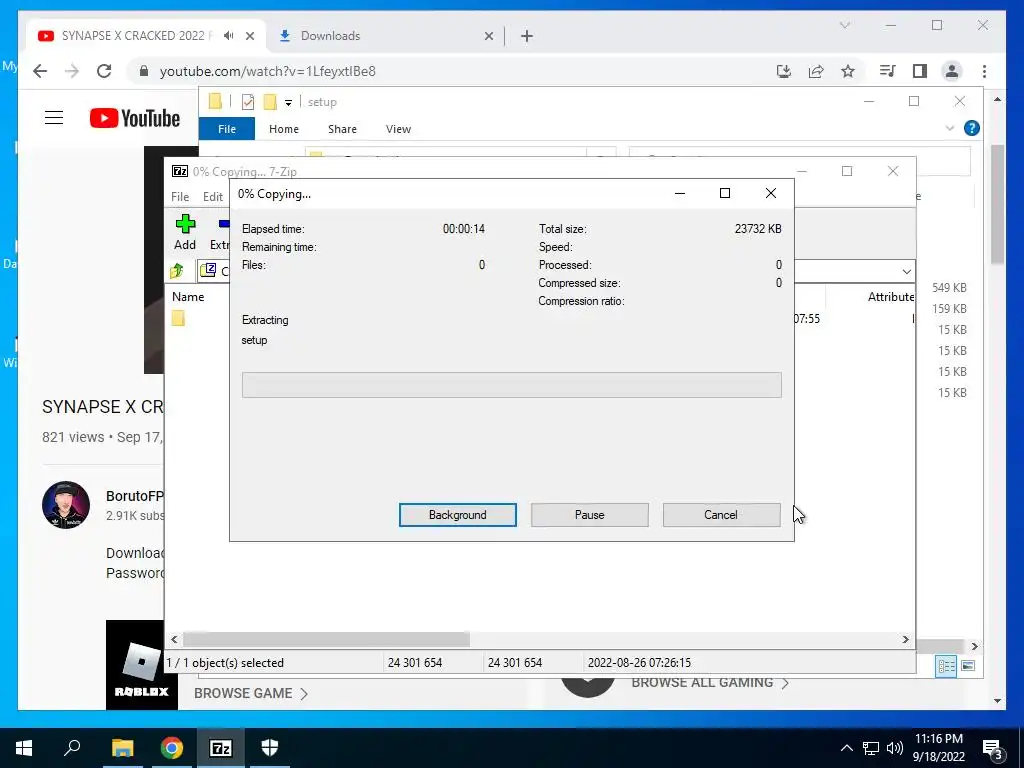
Task: Switch Explorer to large icons view
Action: point(968,666)
